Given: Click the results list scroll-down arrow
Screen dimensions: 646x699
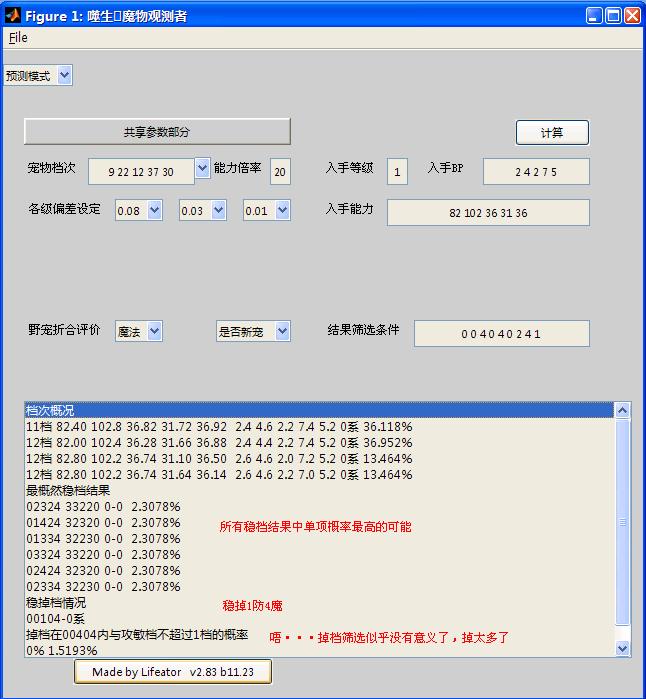Looking at the screenshot, I should (x=623, y=648).
